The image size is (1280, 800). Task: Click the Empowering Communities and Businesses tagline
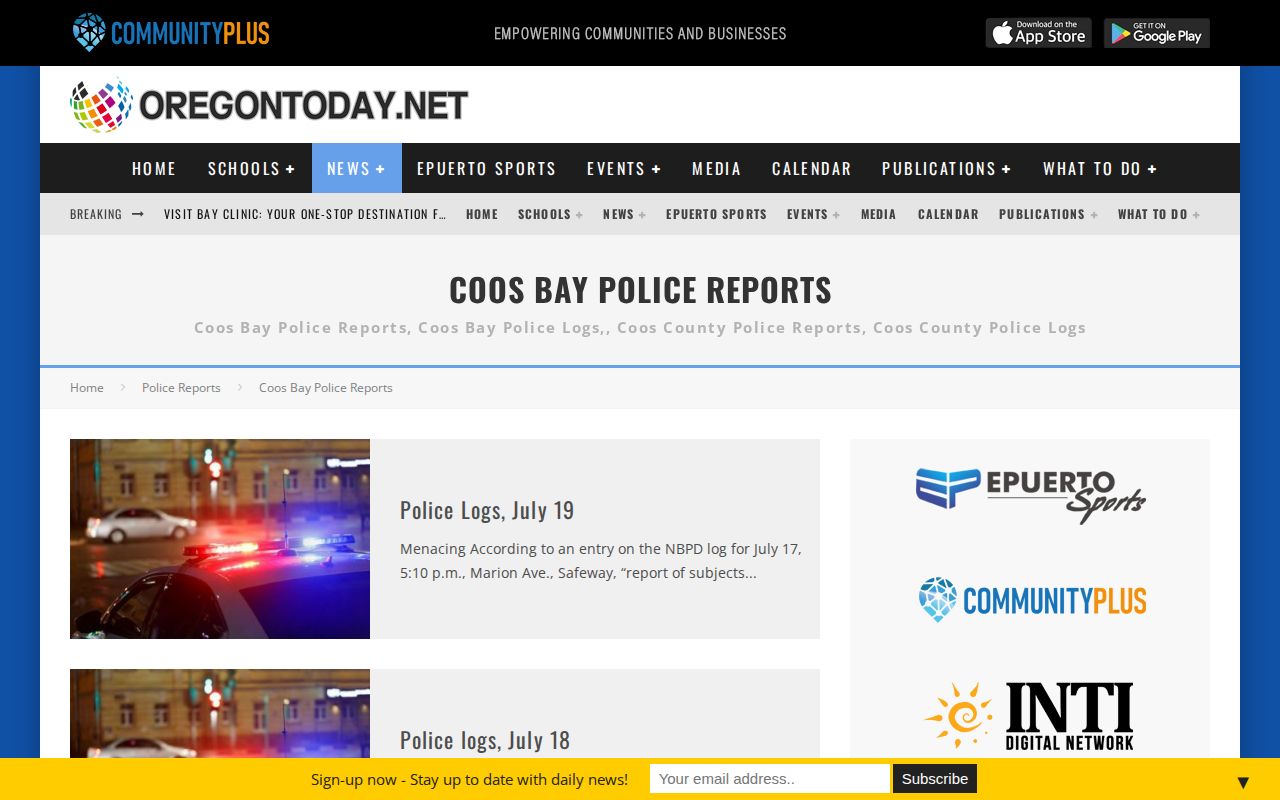coord(640,33)
